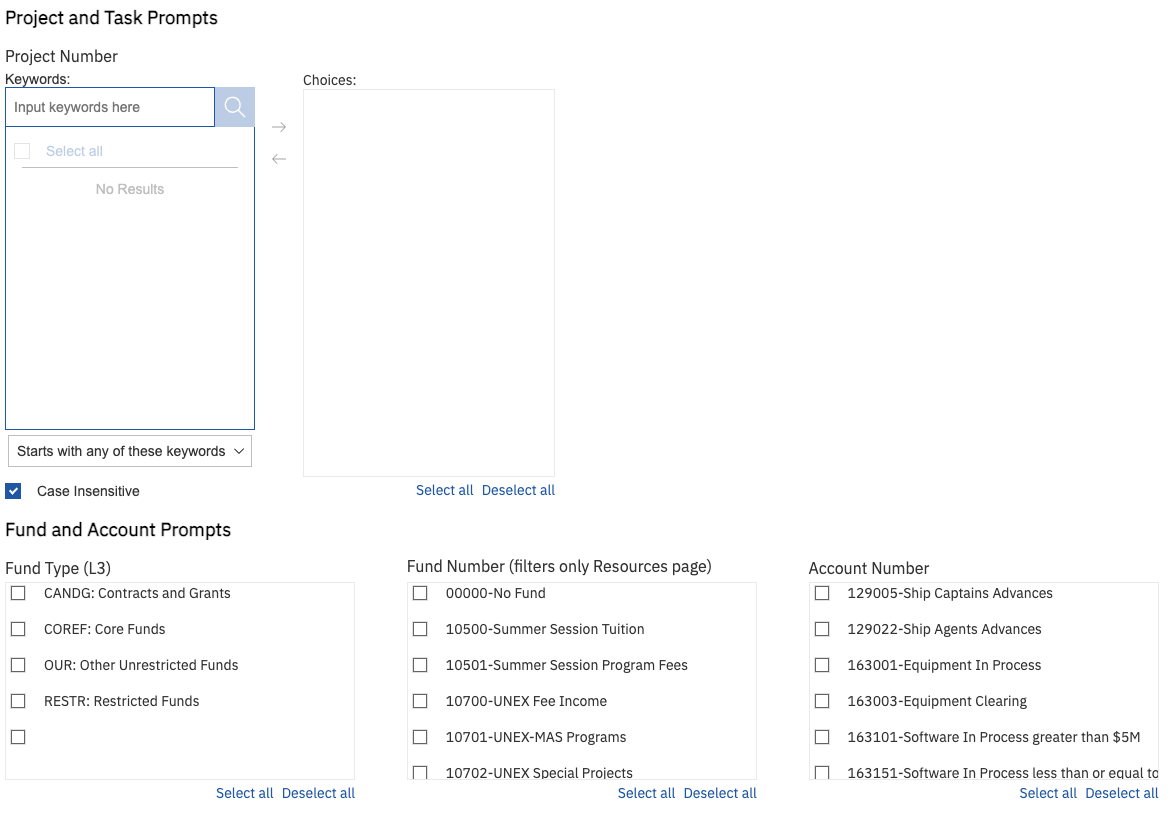Screen dimensions: 1176x819
Task: Click the right arrow add-to-choices icon
Action: (279, 127)
